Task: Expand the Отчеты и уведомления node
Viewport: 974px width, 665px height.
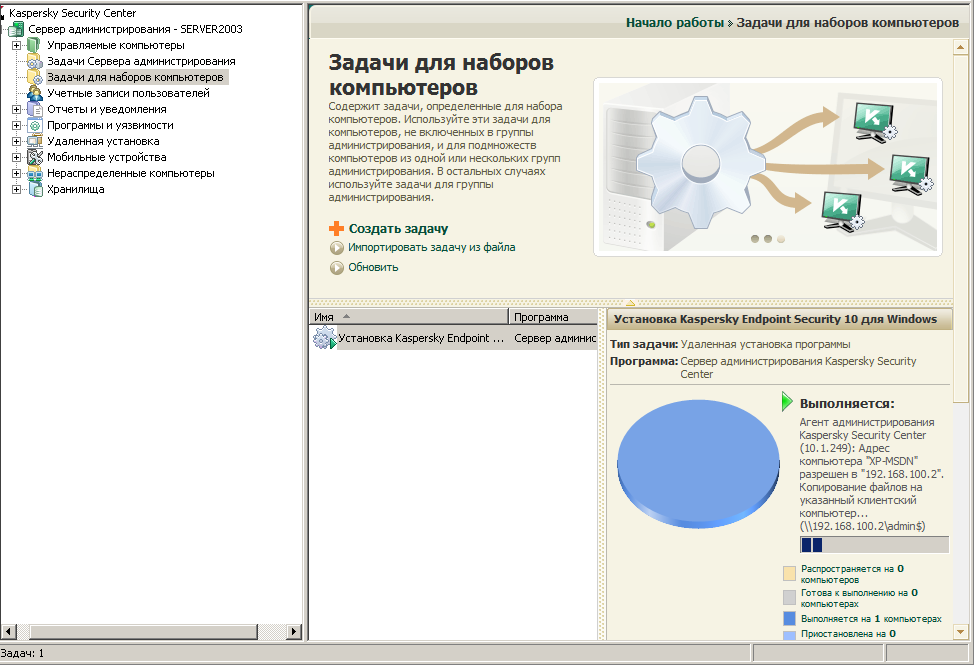Action: [16, 109]
